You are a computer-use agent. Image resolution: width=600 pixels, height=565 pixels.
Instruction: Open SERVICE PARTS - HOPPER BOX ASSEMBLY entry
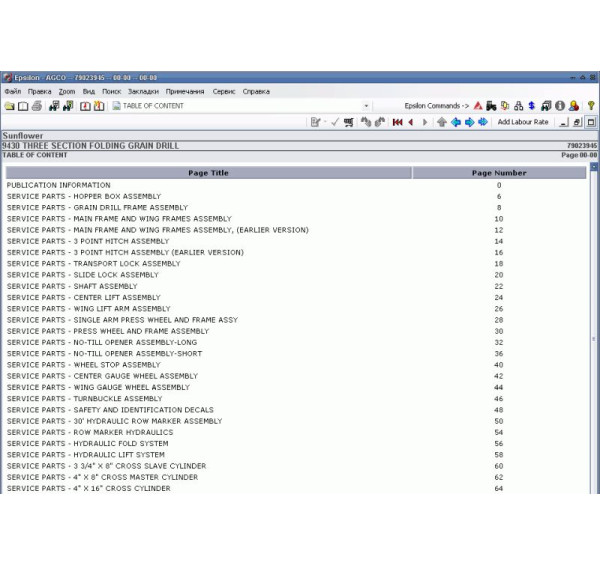83,196
